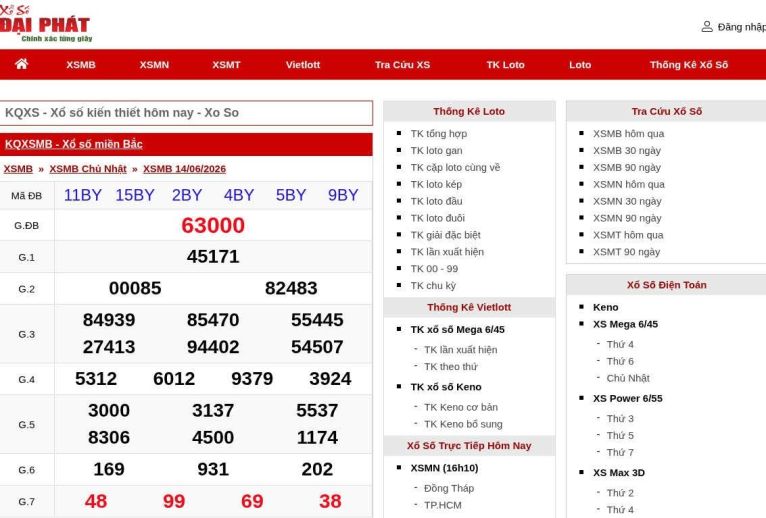Click Mã ĐB code 11BY
Viewport: 766px width, 518px height.
tap(83, 195)
